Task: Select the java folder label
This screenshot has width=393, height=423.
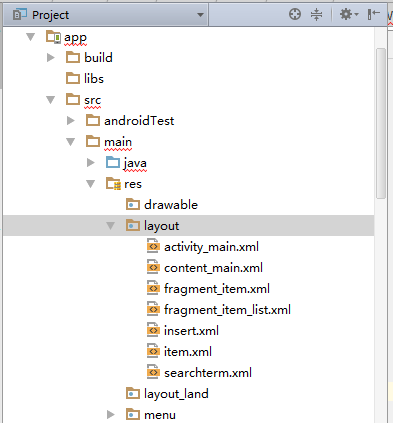Action: click(135, 163)
